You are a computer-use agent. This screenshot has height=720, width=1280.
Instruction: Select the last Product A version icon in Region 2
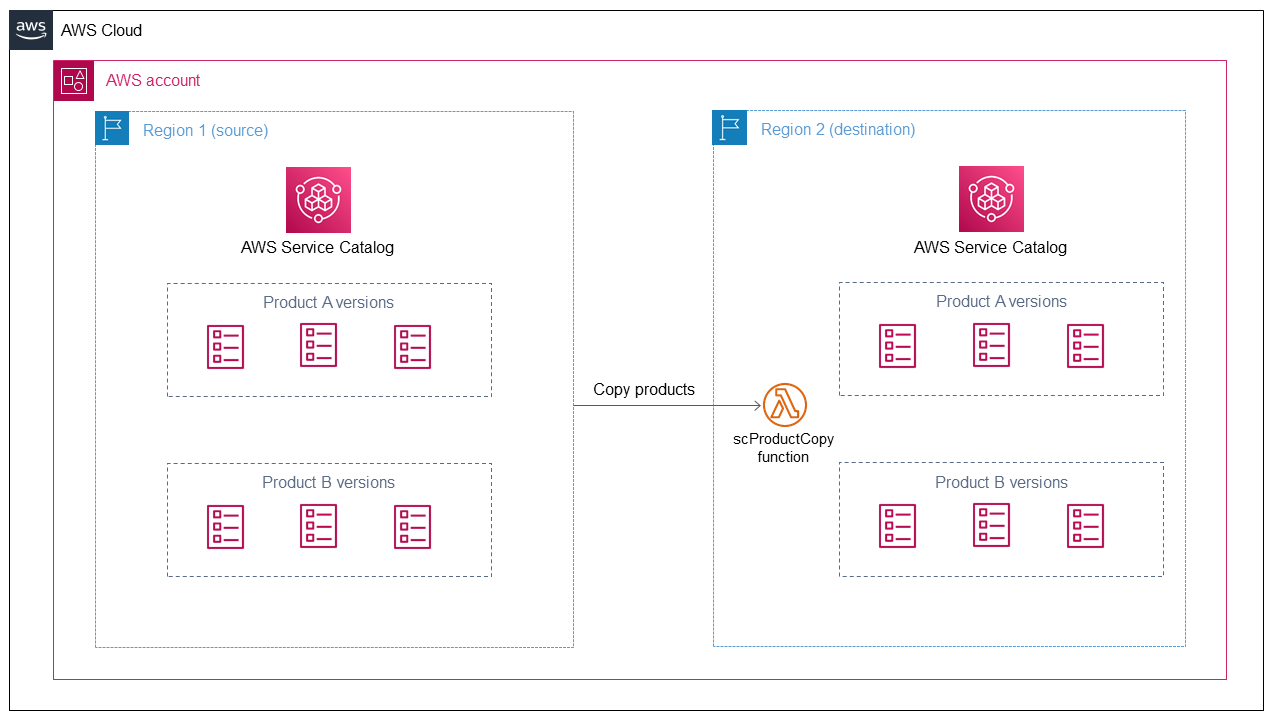pyautogui.click(x=1085, y=345)
